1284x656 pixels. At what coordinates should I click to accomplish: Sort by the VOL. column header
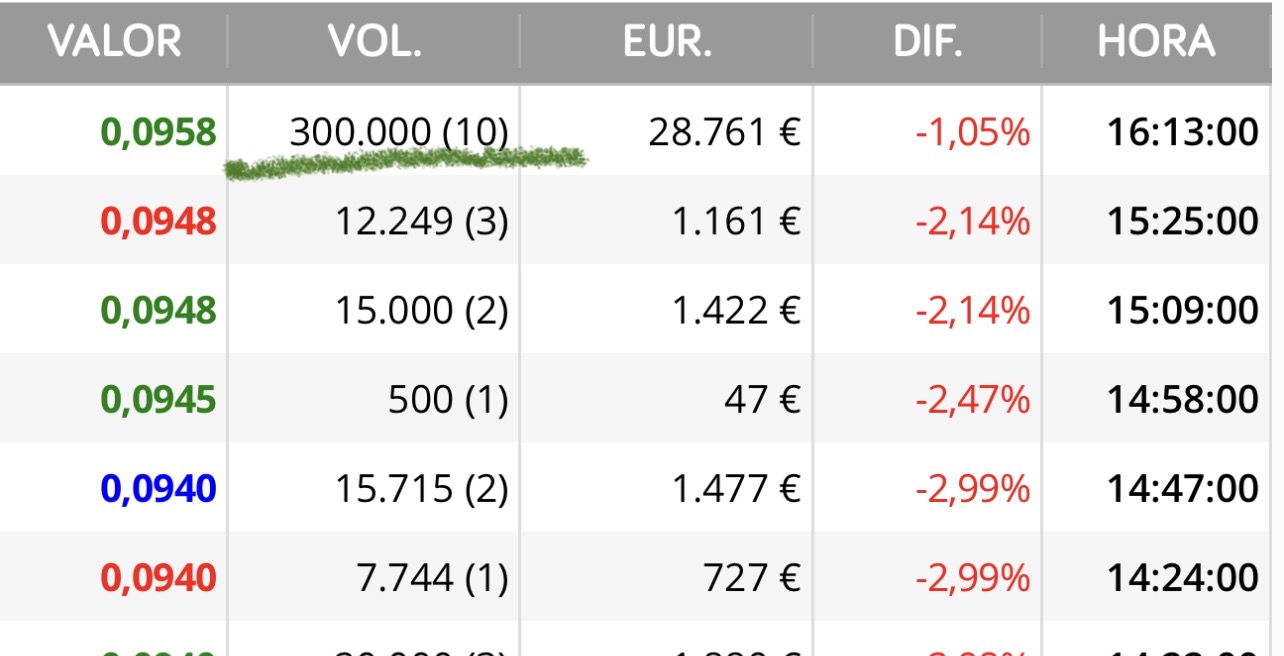point(374,42)
